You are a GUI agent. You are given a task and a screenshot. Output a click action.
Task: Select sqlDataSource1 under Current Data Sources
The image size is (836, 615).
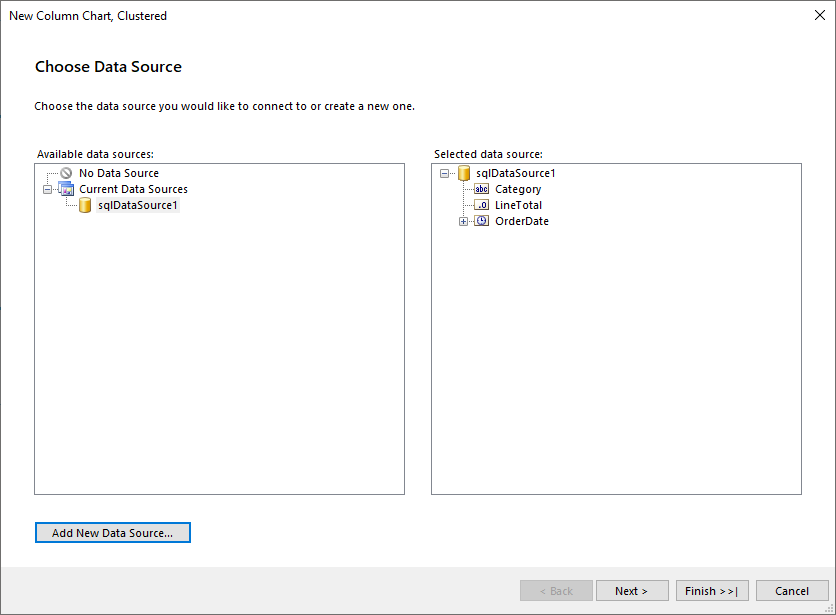click(137, 205)
